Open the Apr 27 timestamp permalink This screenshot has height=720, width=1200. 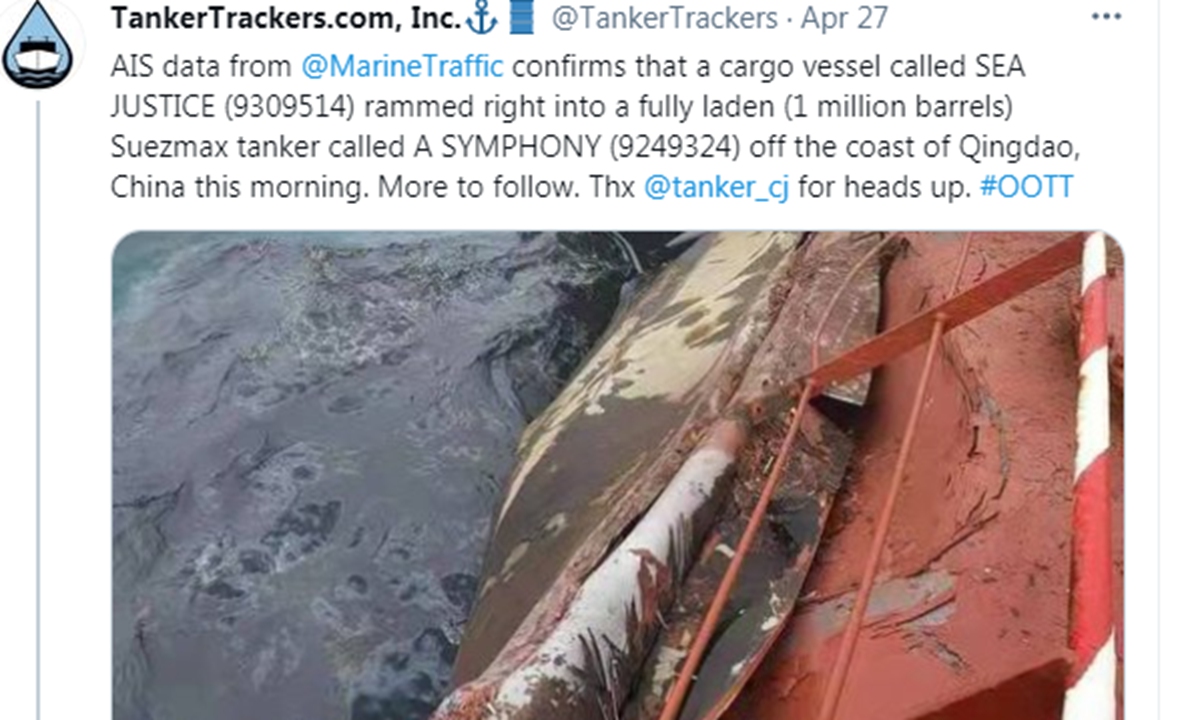tap(844, 18)
